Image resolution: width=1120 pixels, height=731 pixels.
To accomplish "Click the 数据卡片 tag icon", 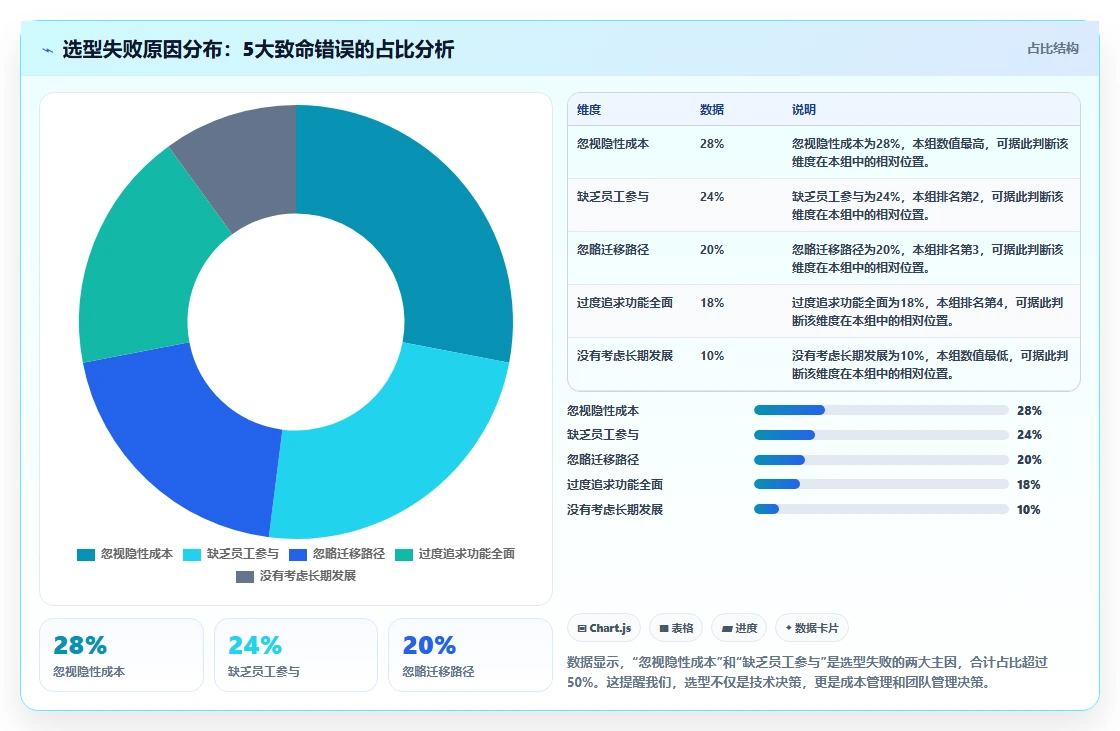I will click(789, 628).
